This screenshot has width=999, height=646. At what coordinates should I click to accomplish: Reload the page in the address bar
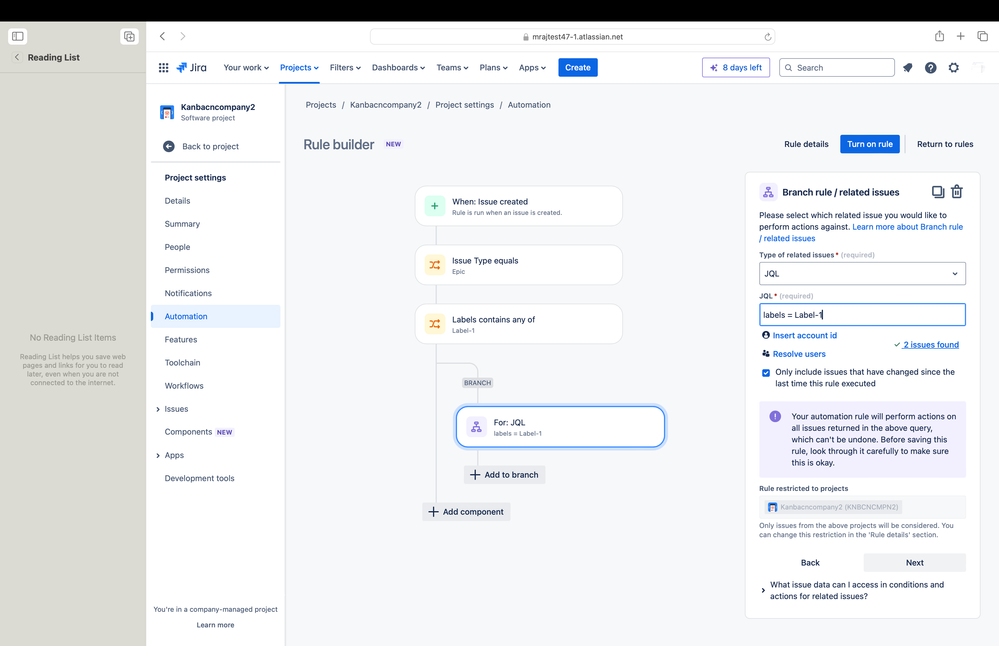[768, 37]
